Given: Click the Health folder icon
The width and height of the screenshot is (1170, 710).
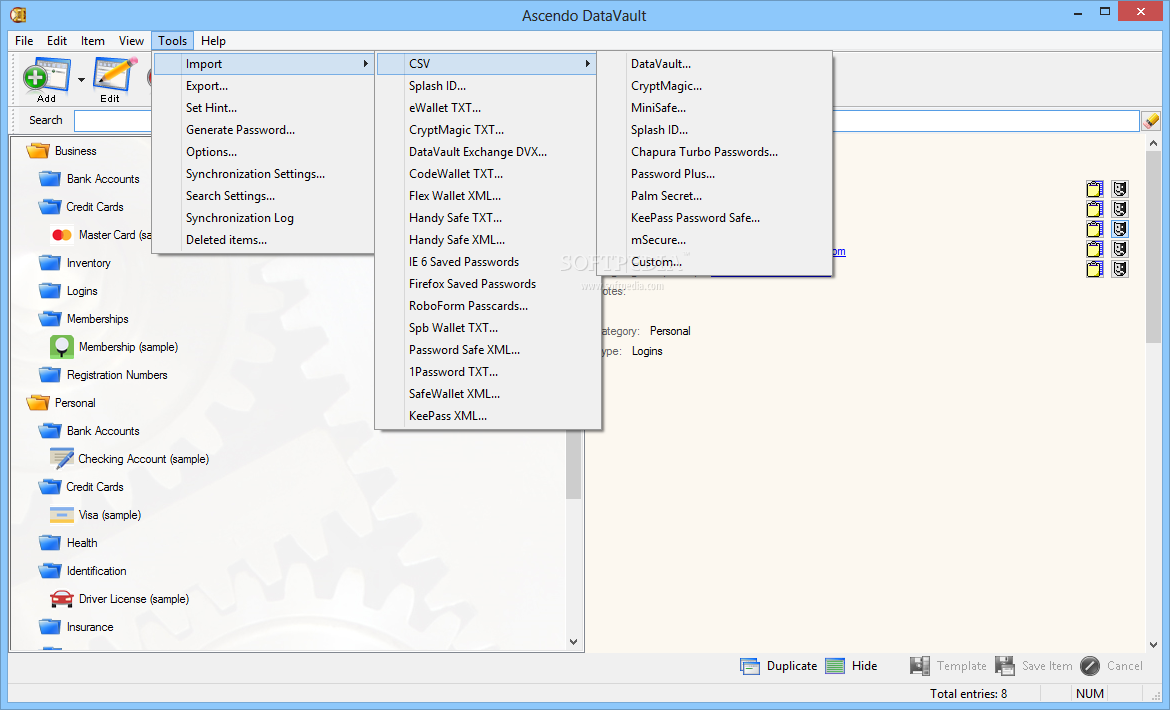Looking at the screenshot, I should [x=50, y=543].
